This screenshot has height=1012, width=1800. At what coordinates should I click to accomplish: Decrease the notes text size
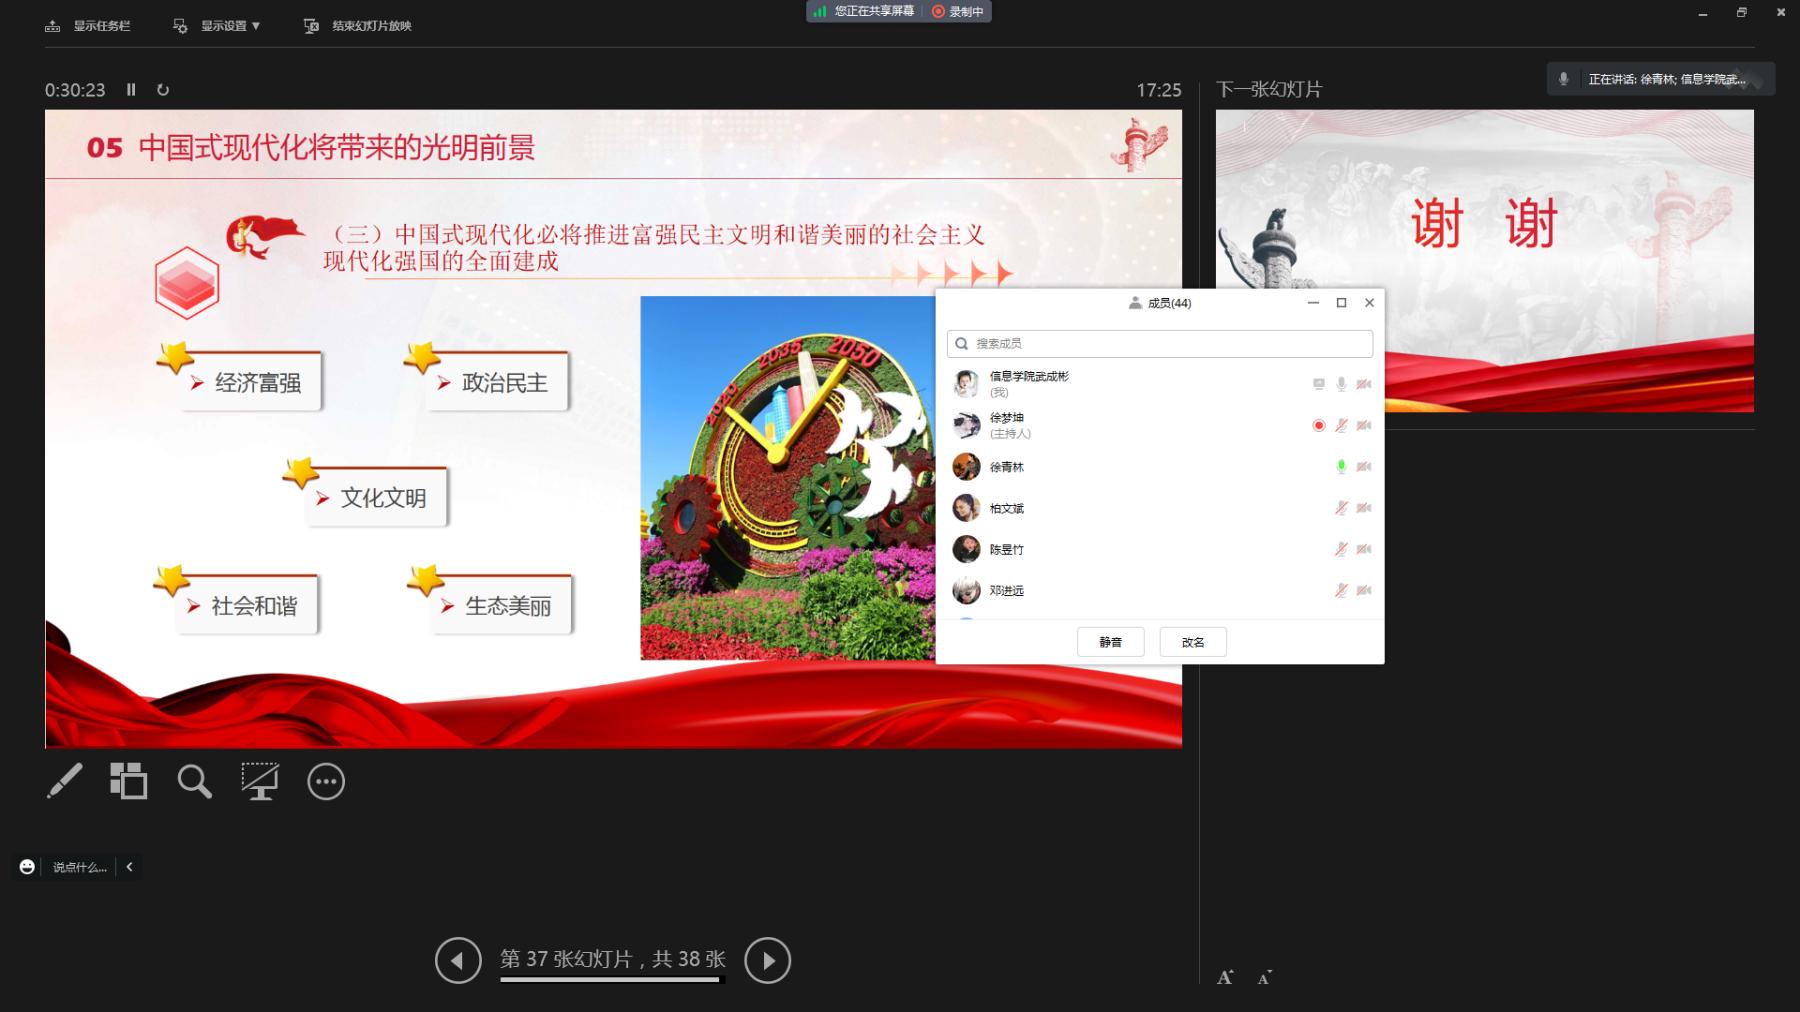tap(1264, 977)
